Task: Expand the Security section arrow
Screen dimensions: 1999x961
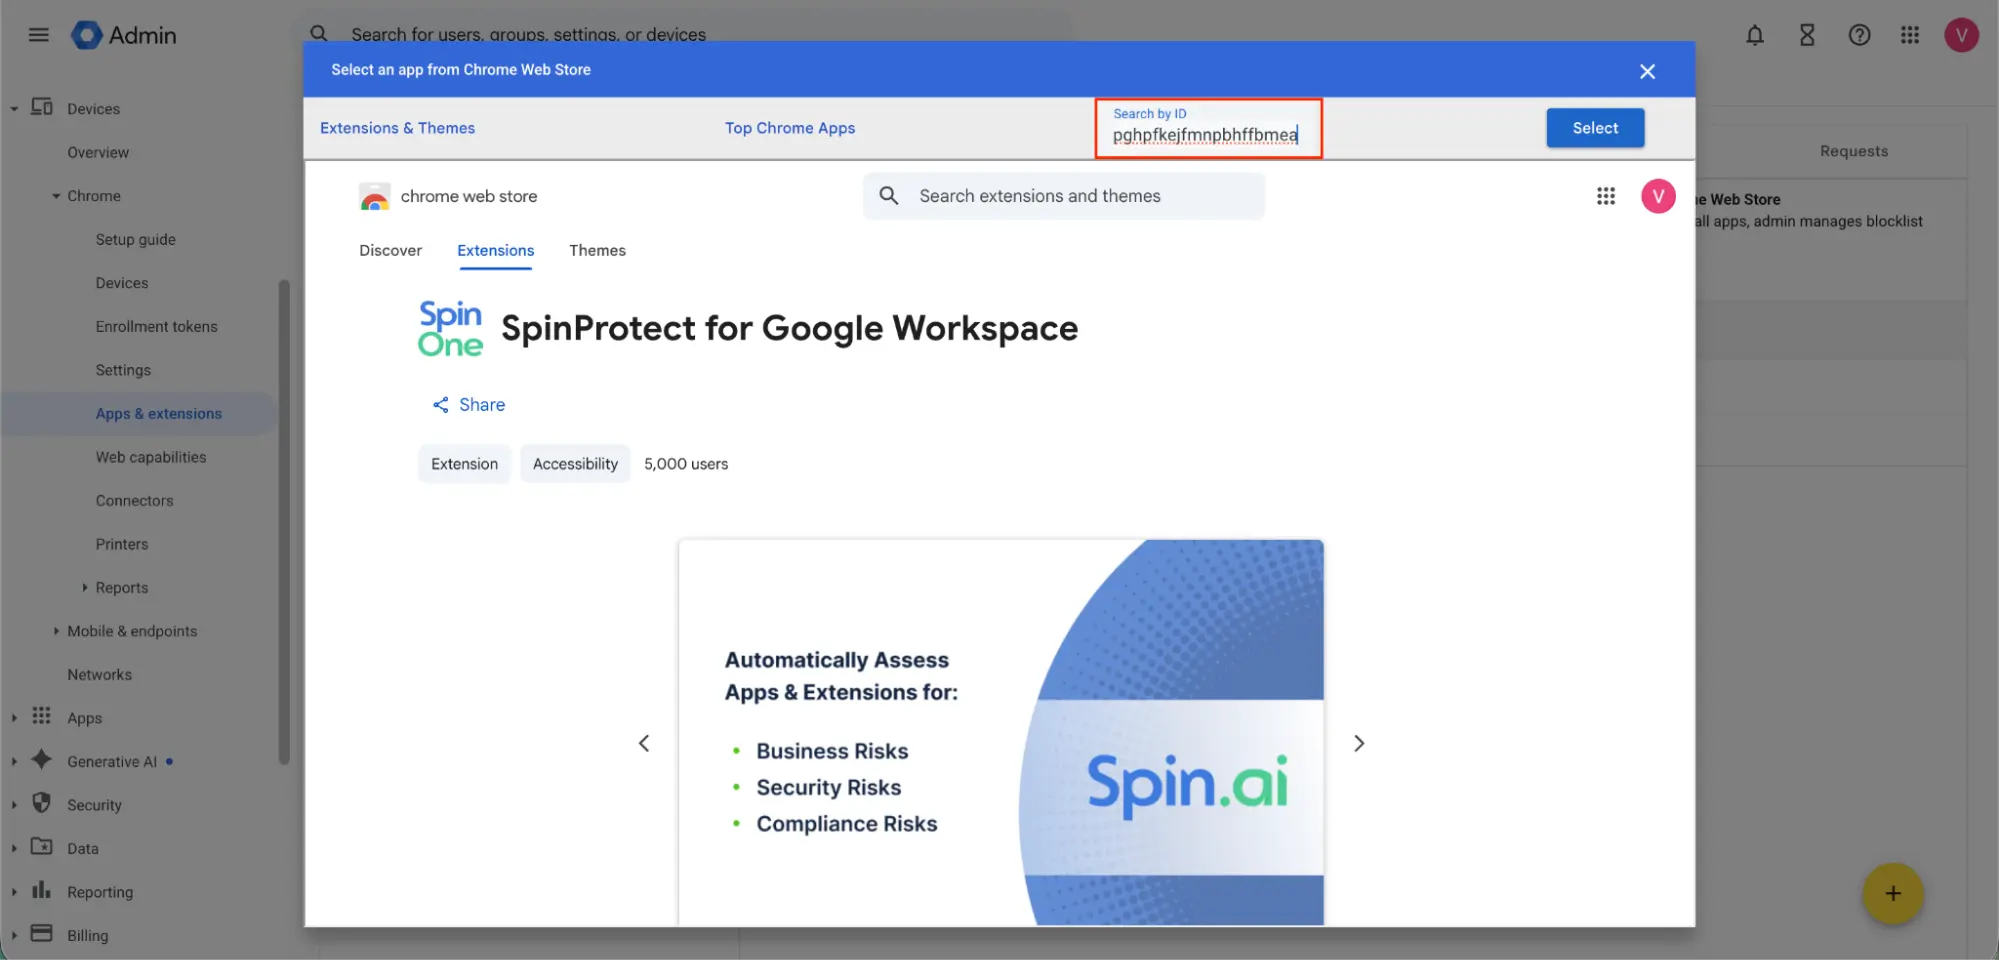Action: (x=14, y=805)
